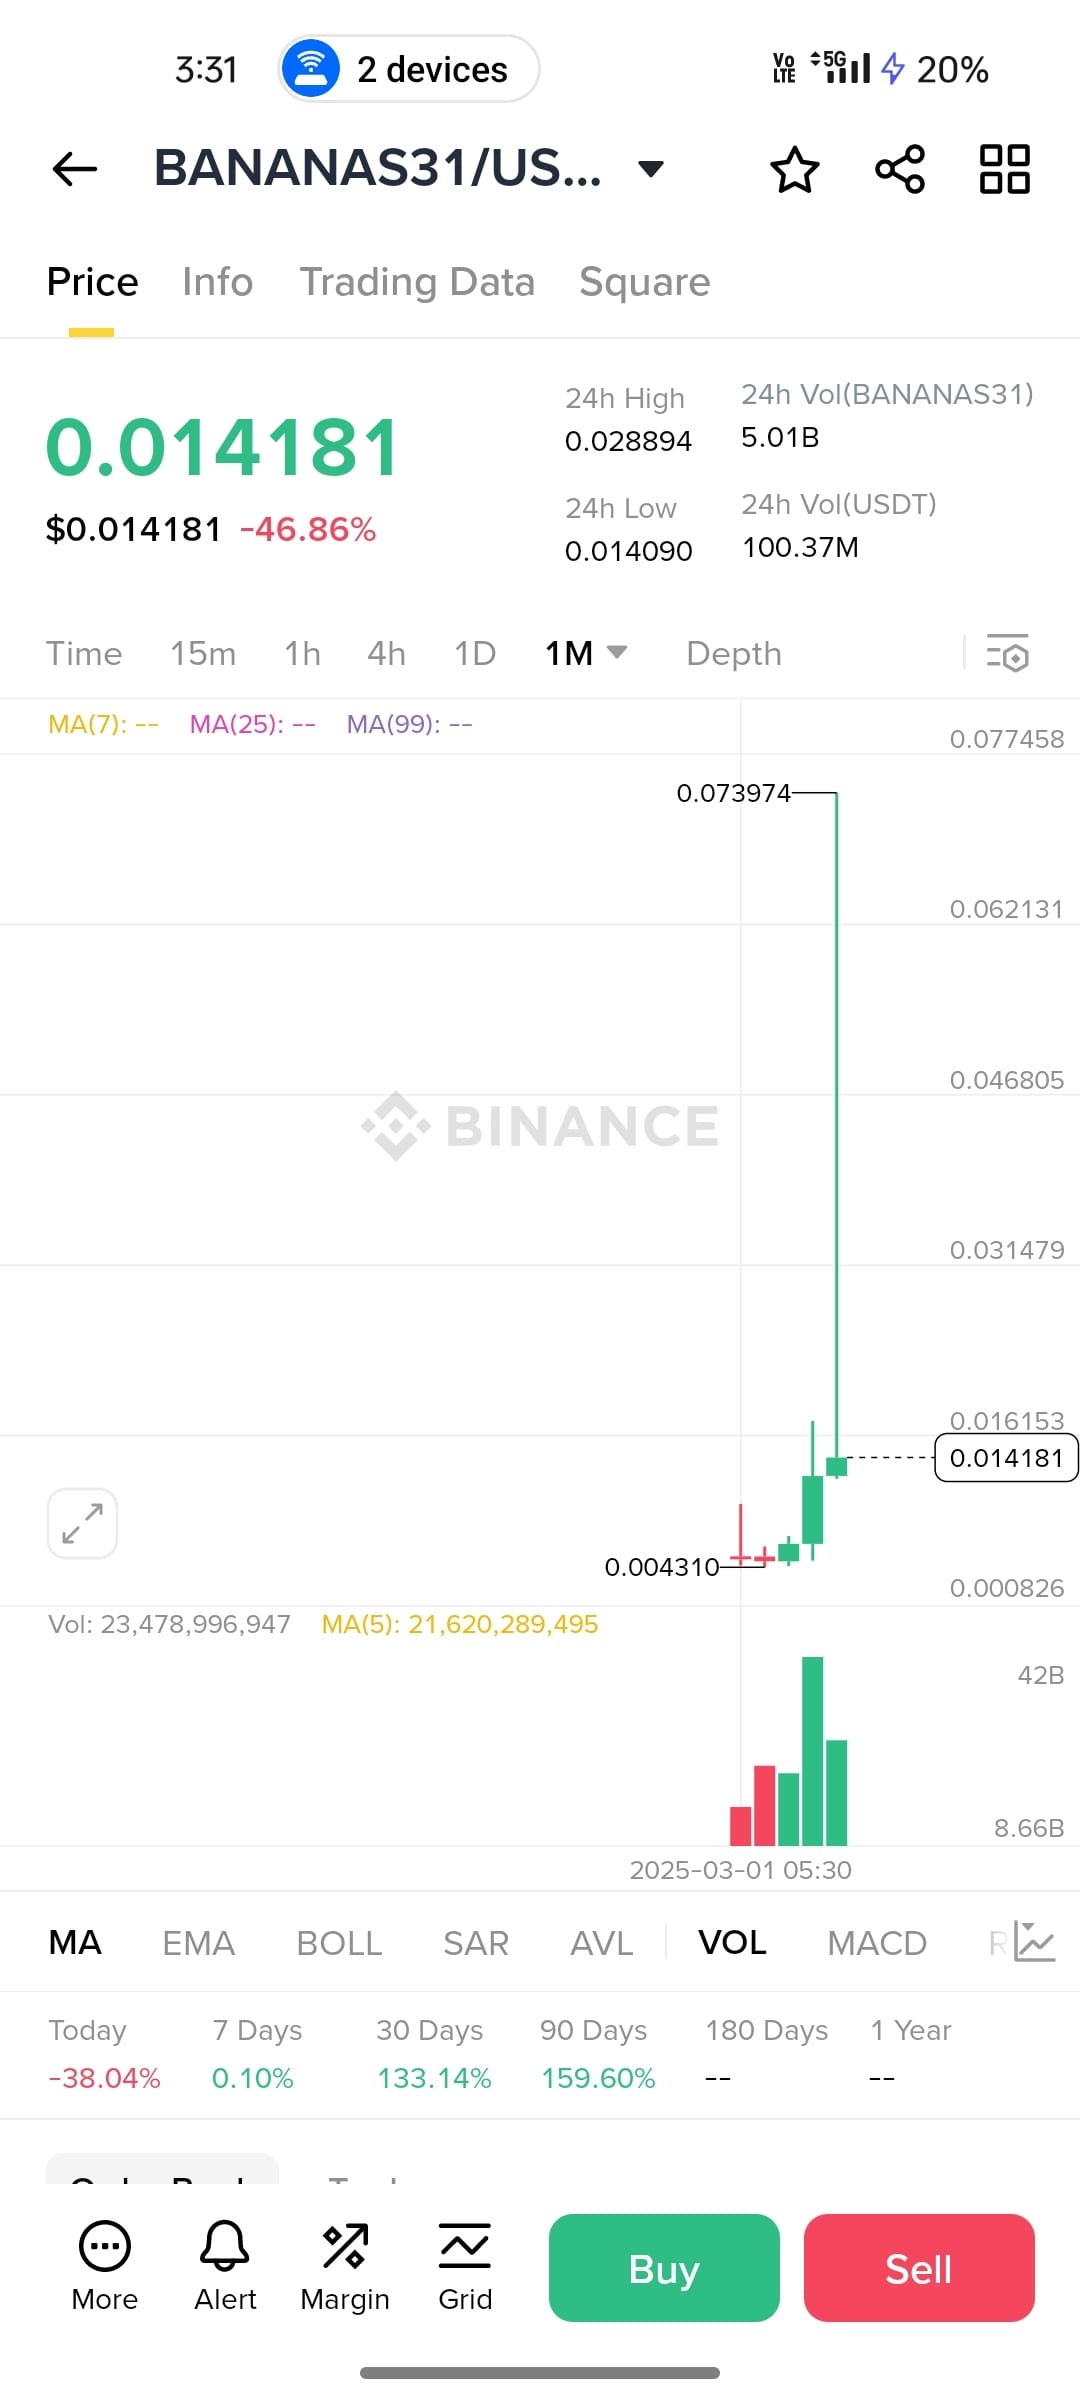Open the 1M interval dropdown

[x=586, y=653]
